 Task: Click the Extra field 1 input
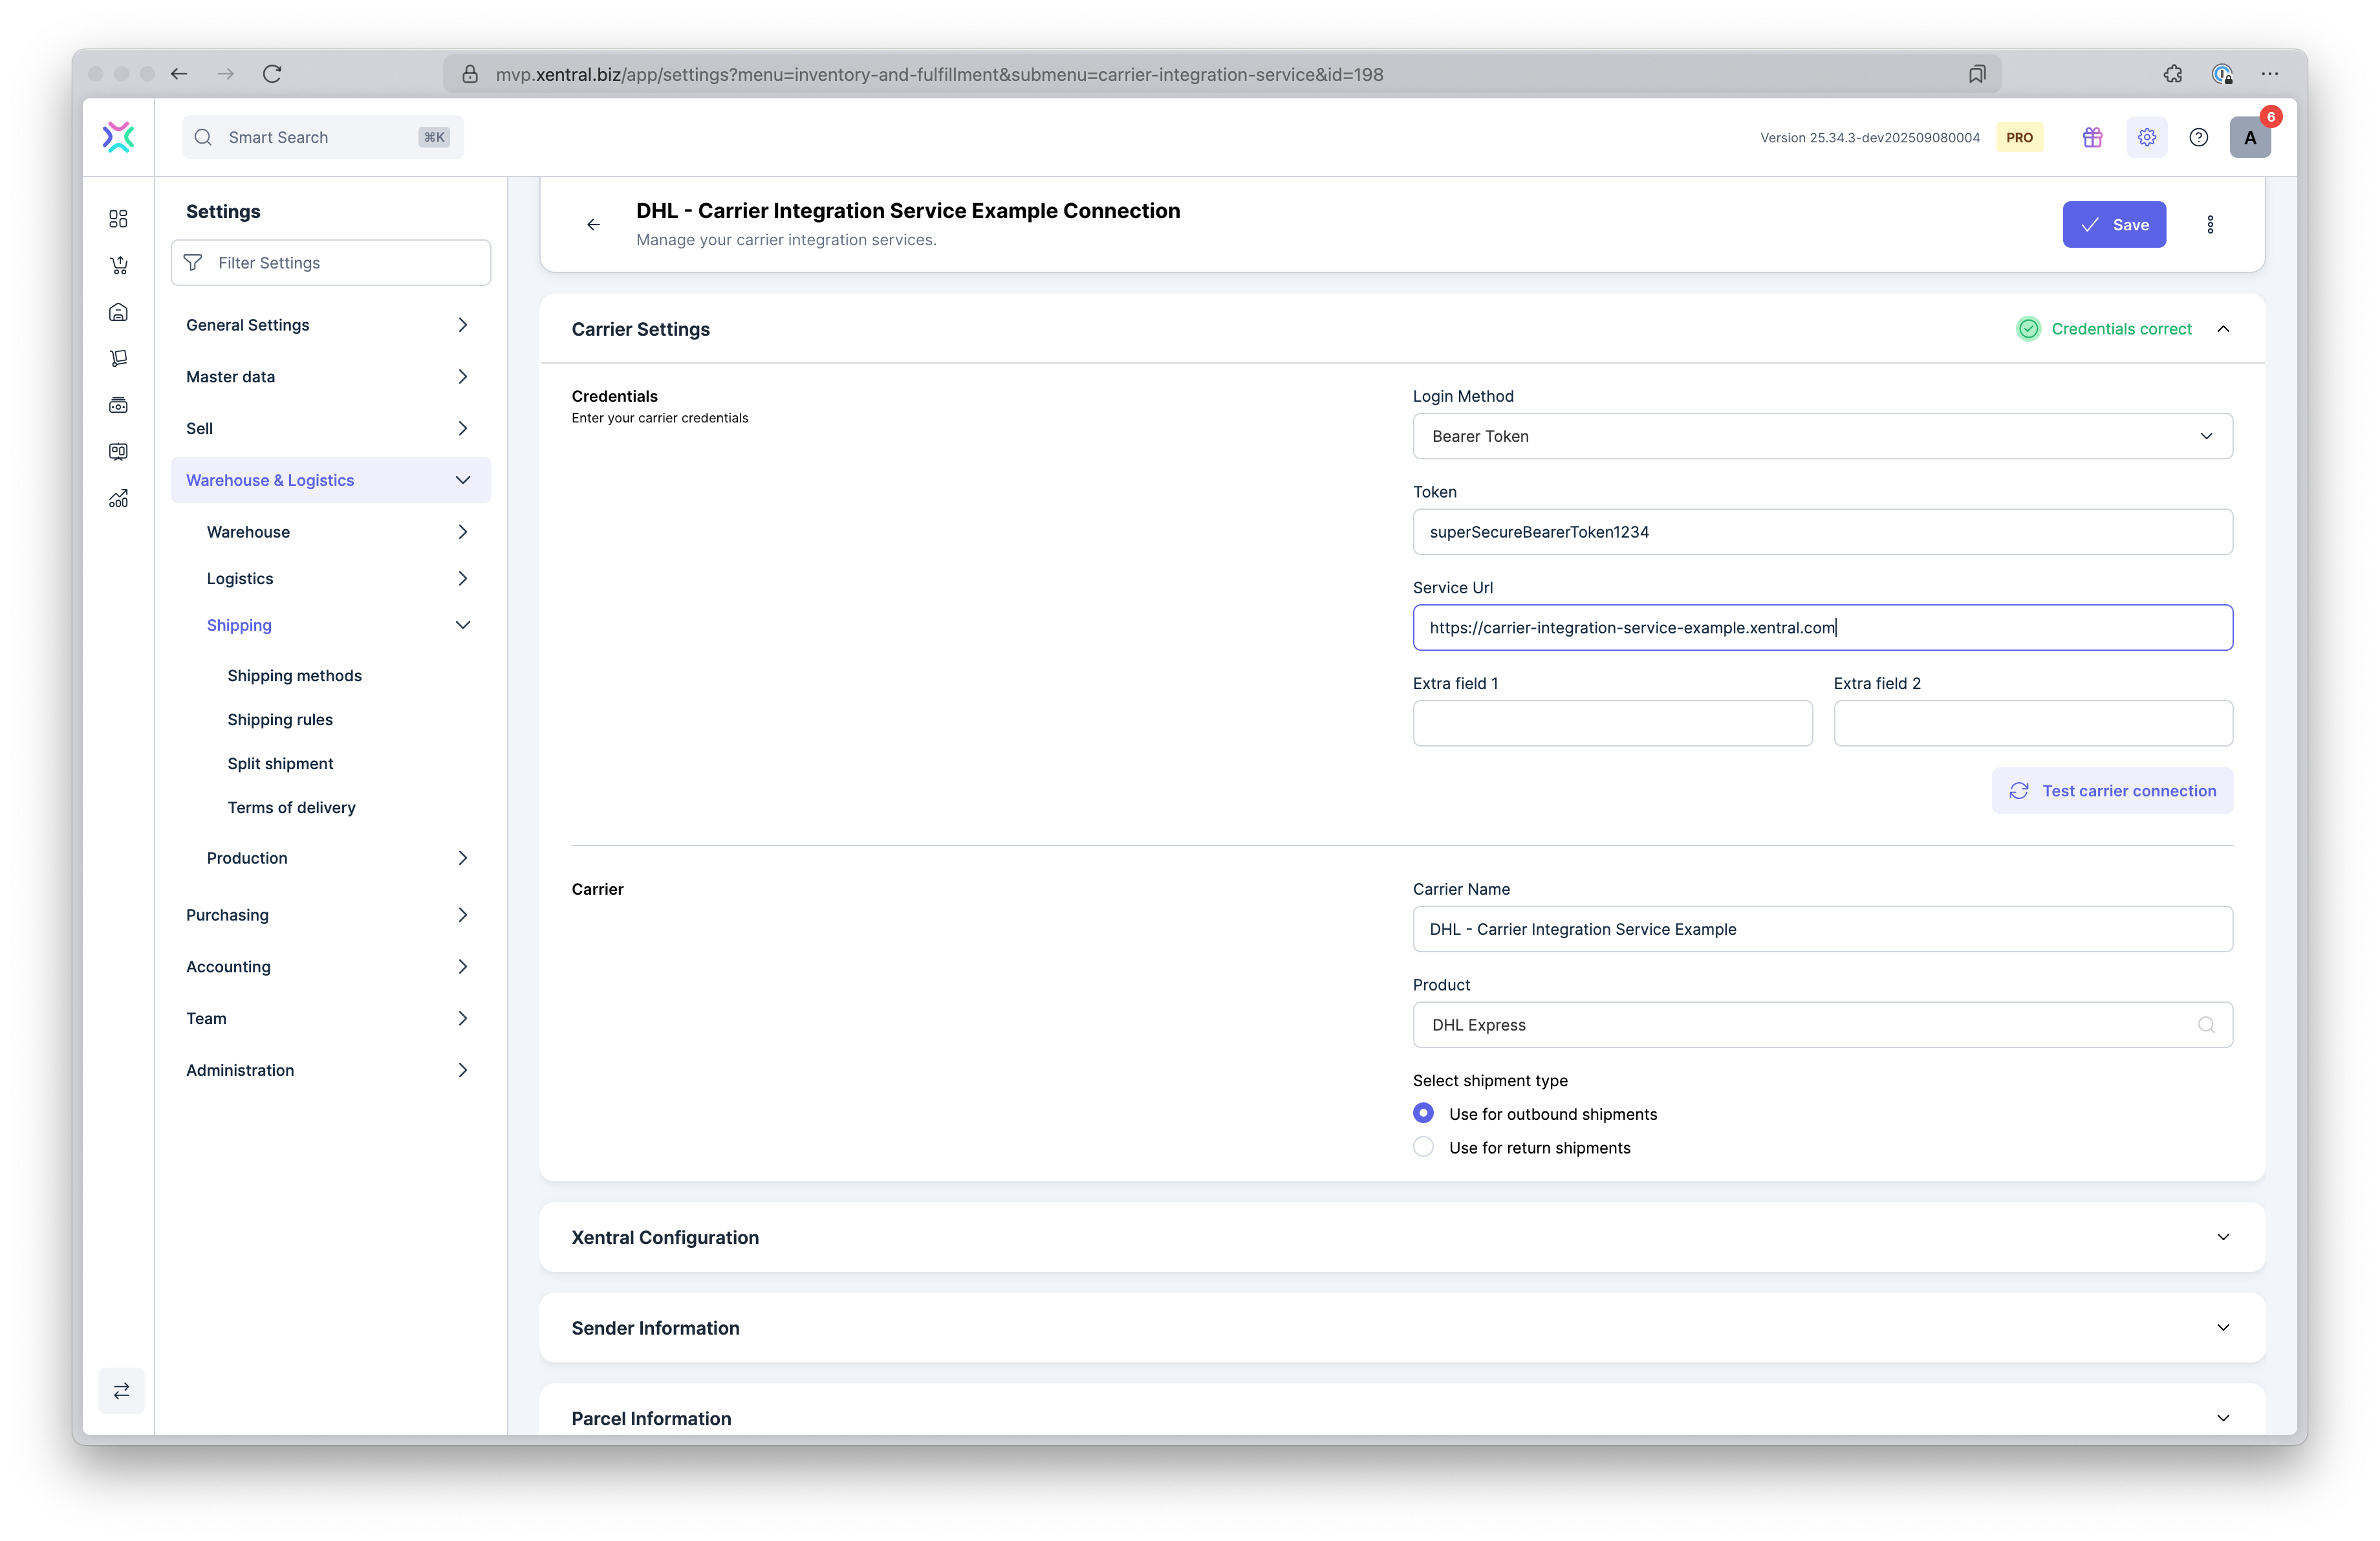click(1612, 723)
